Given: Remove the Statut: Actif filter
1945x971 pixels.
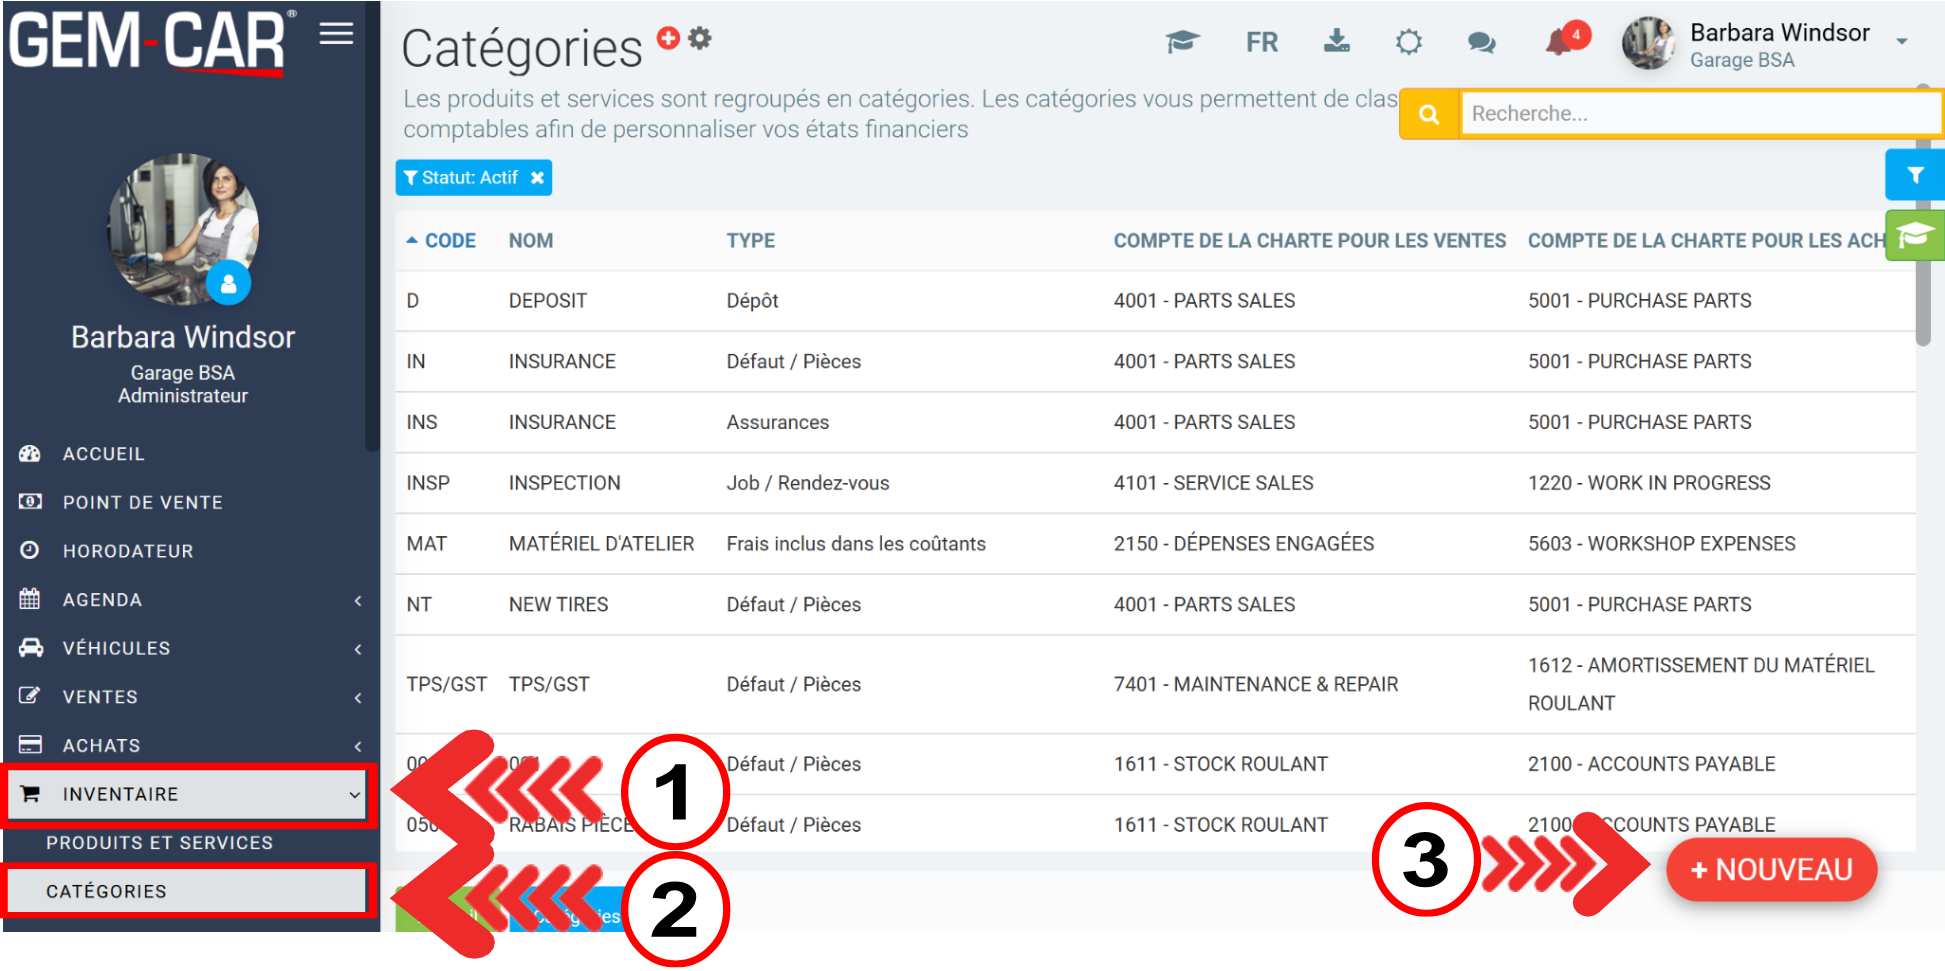Looking at the screenshot, I should (x=537, y=178).
